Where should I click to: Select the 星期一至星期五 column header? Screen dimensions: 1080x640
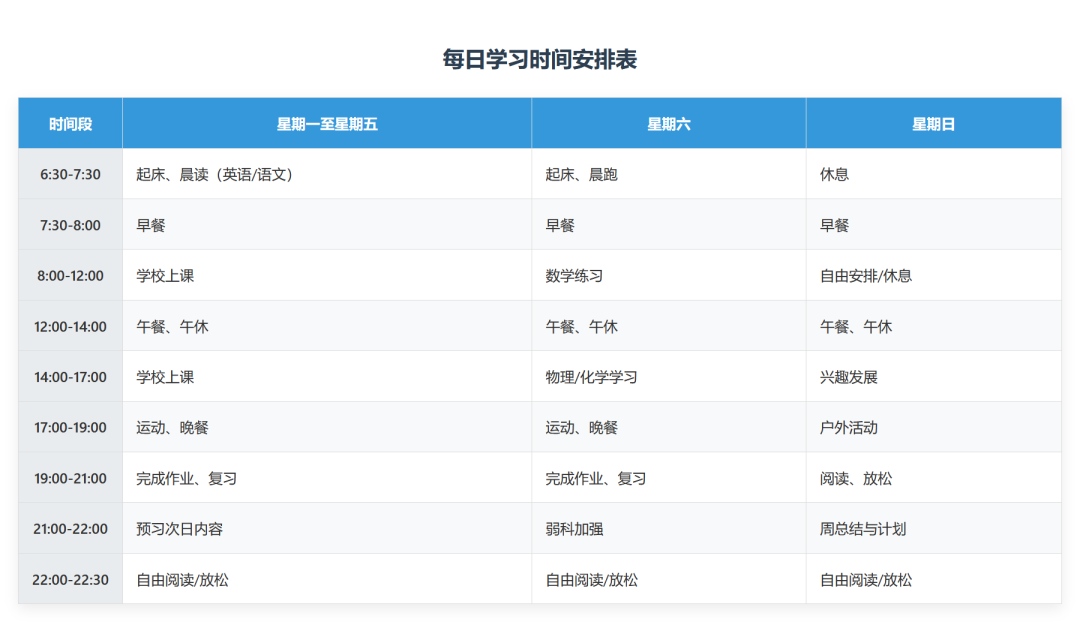pos(326,122)
